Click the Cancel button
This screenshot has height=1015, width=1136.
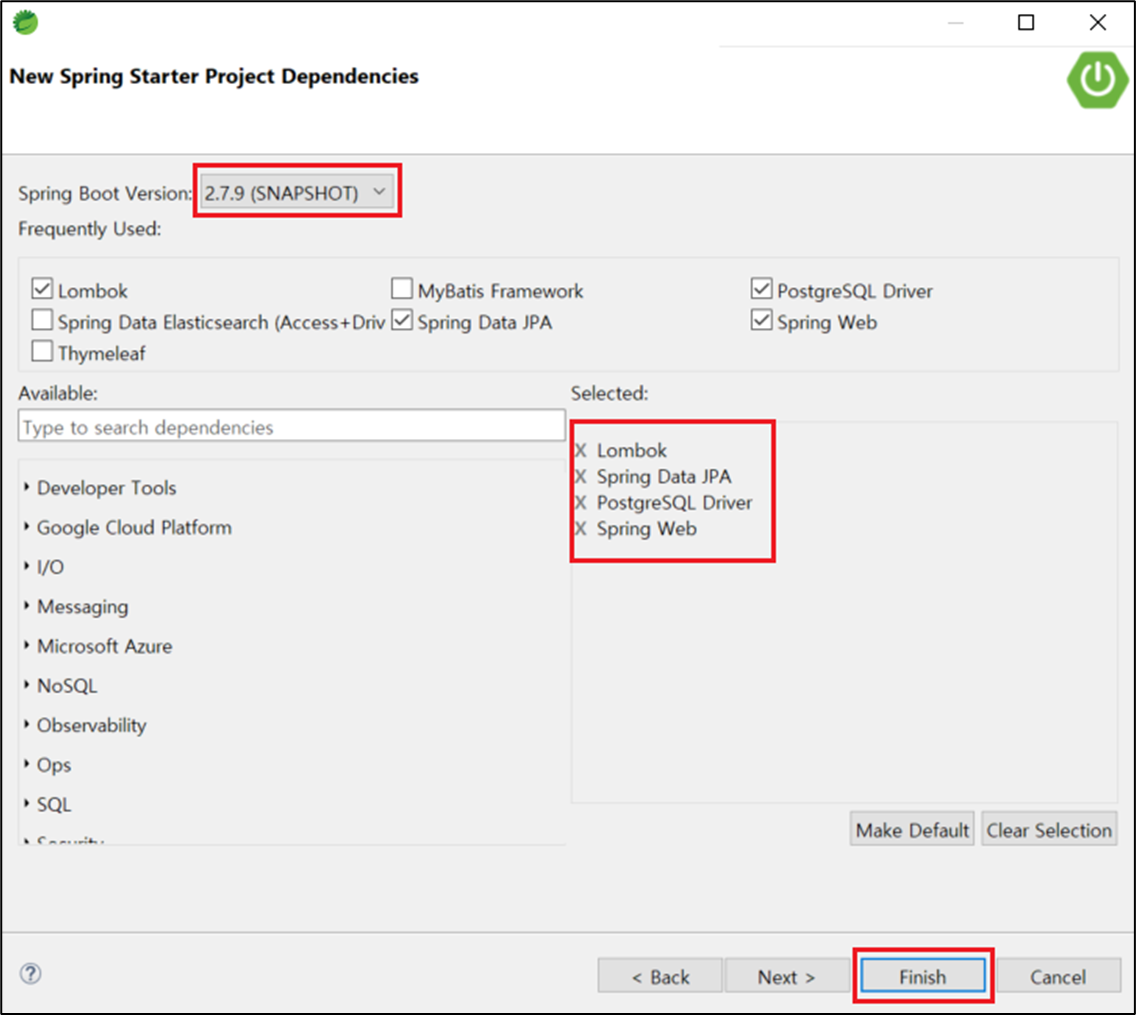[x=1058, y=977]
